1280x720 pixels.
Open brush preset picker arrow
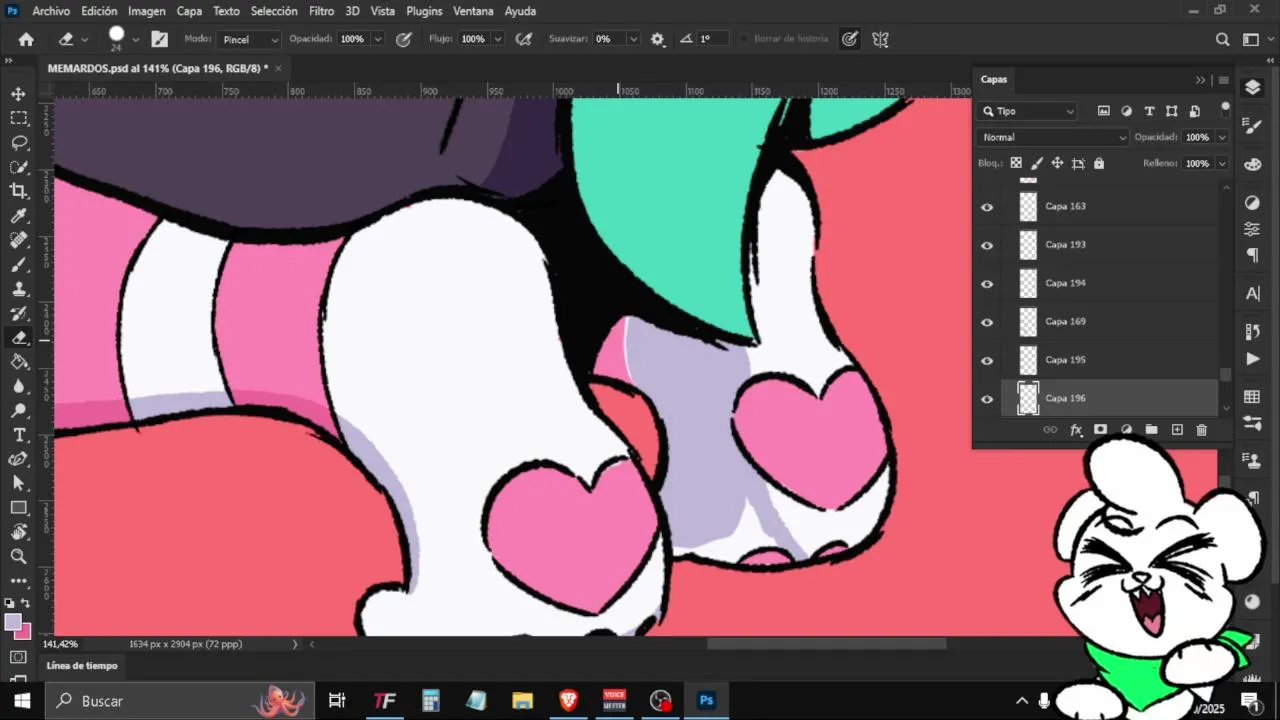pyautogui.click(x=135, y=40)
